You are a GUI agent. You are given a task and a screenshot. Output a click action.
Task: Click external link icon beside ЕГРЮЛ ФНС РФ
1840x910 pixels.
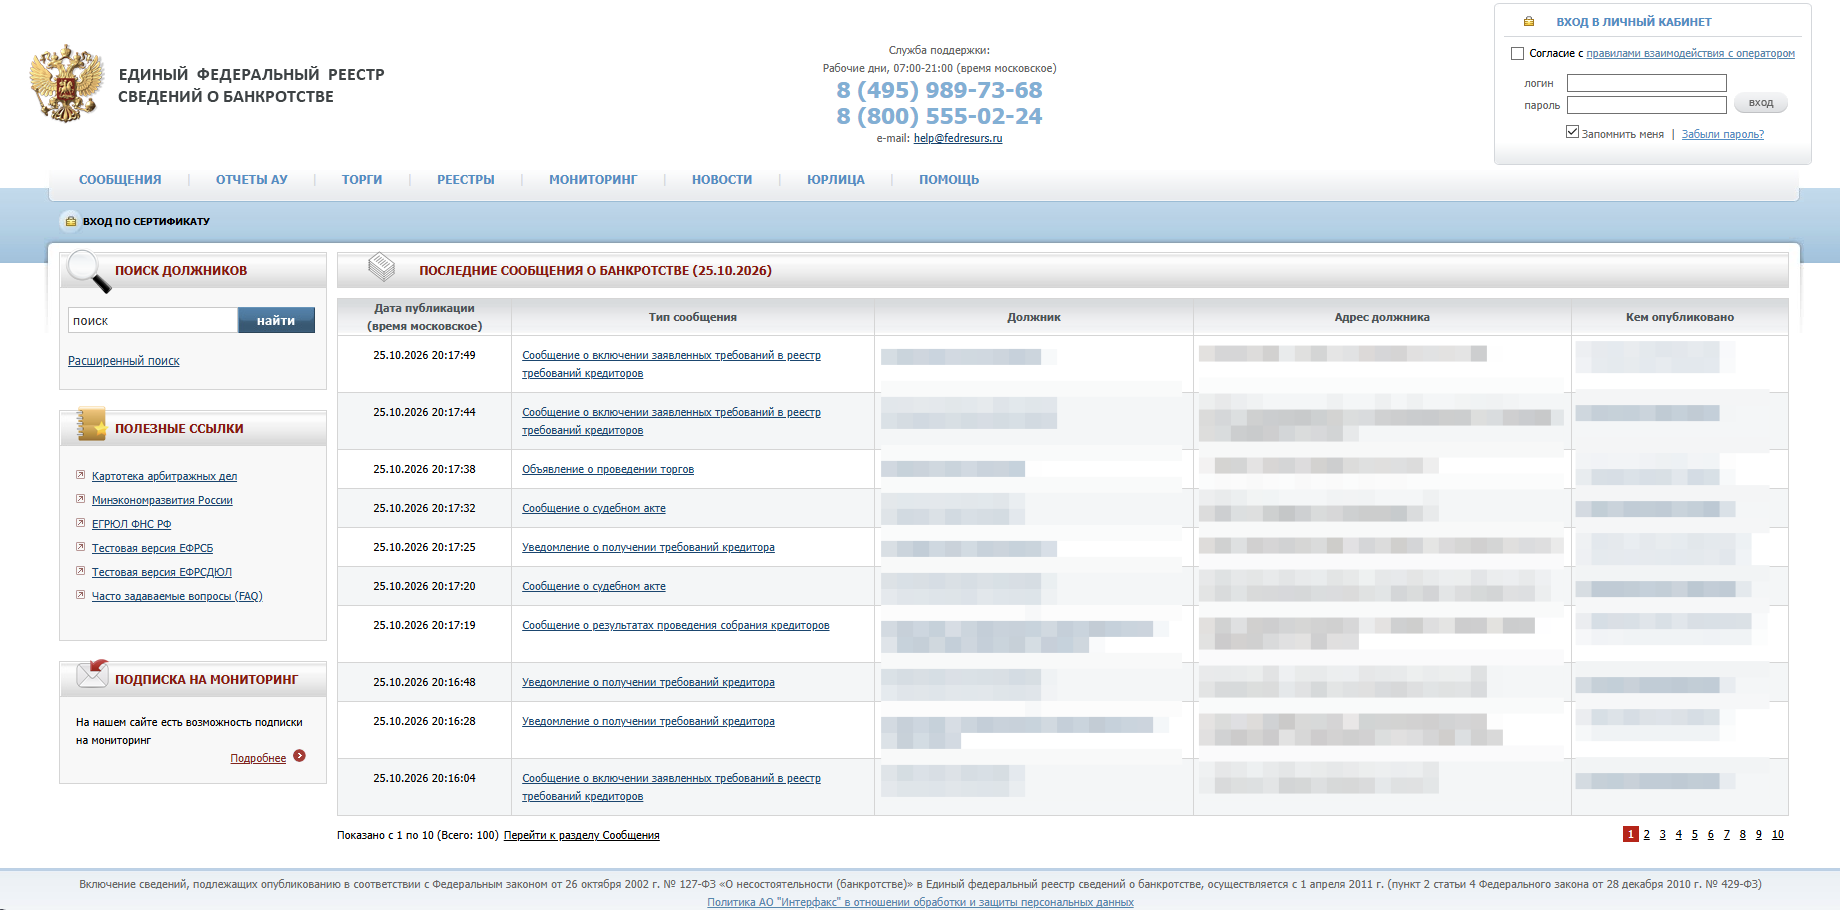(x=81, y=523)
